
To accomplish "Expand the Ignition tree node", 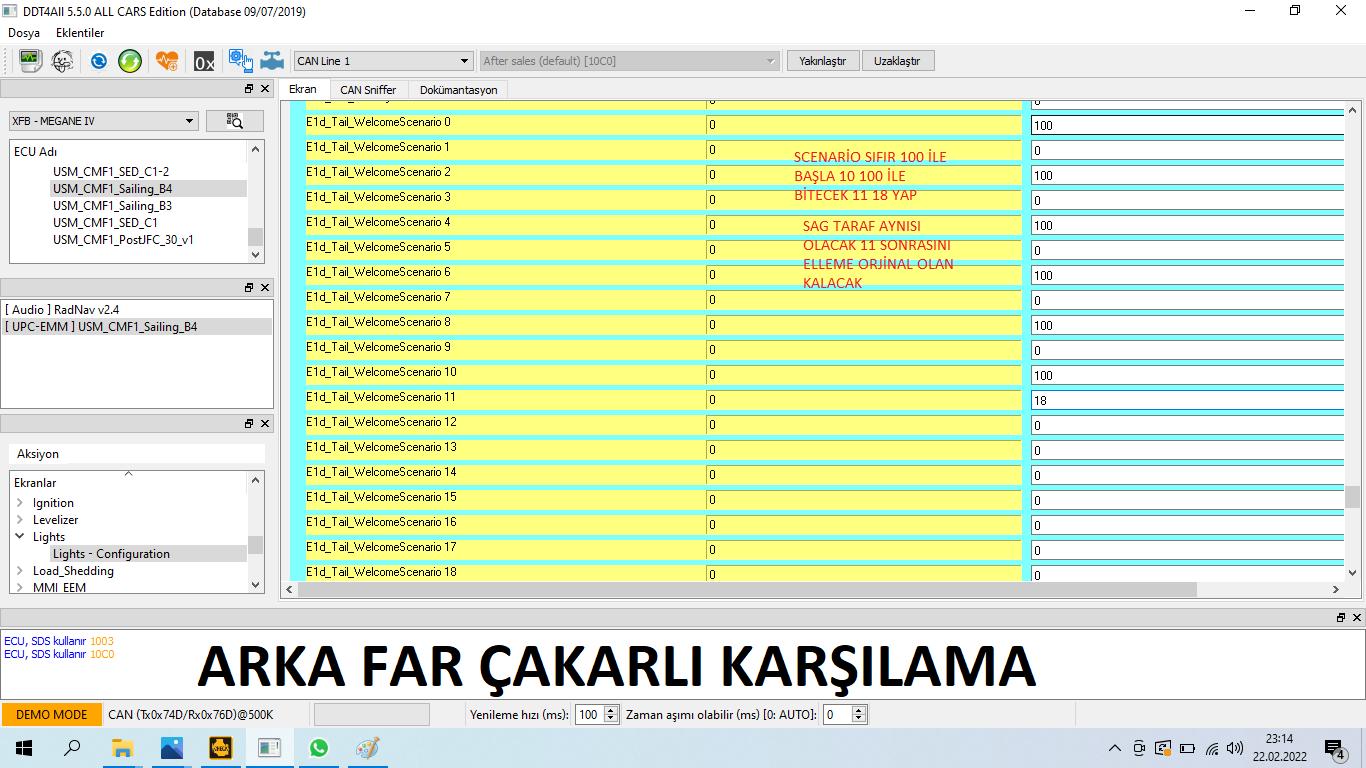I will click(20, 503).
